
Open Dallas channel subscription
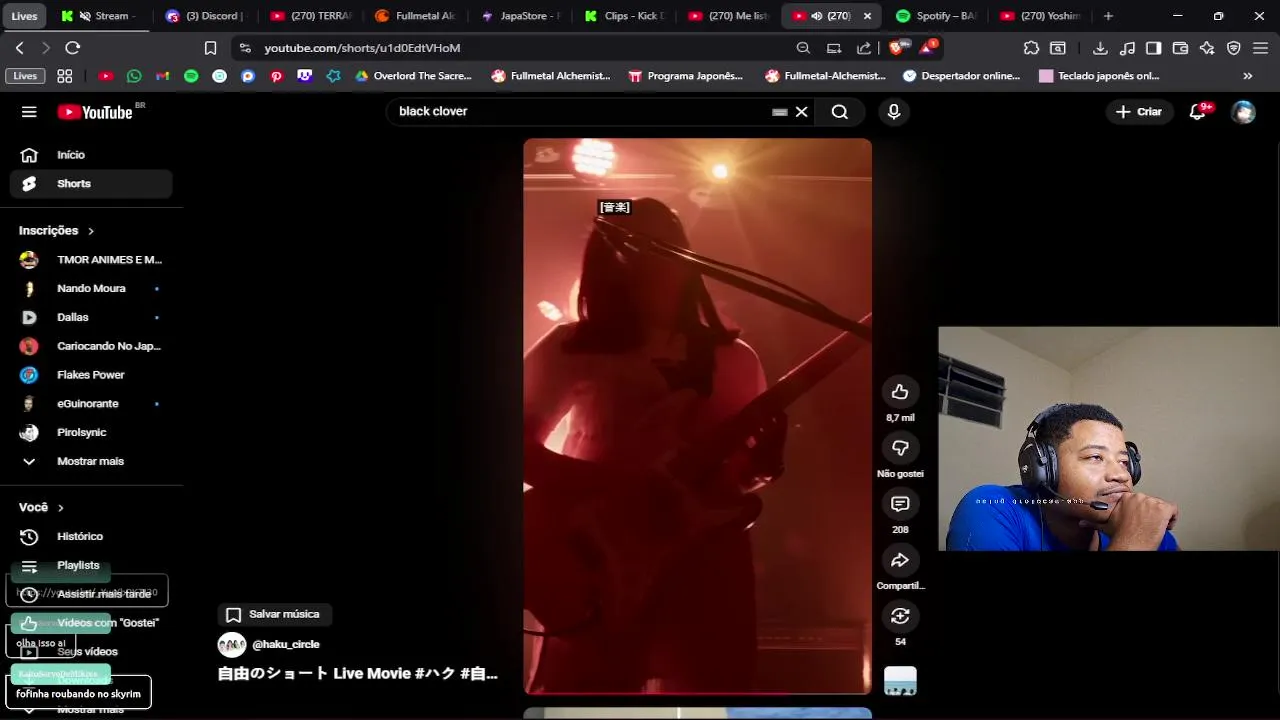coord(91,317)
